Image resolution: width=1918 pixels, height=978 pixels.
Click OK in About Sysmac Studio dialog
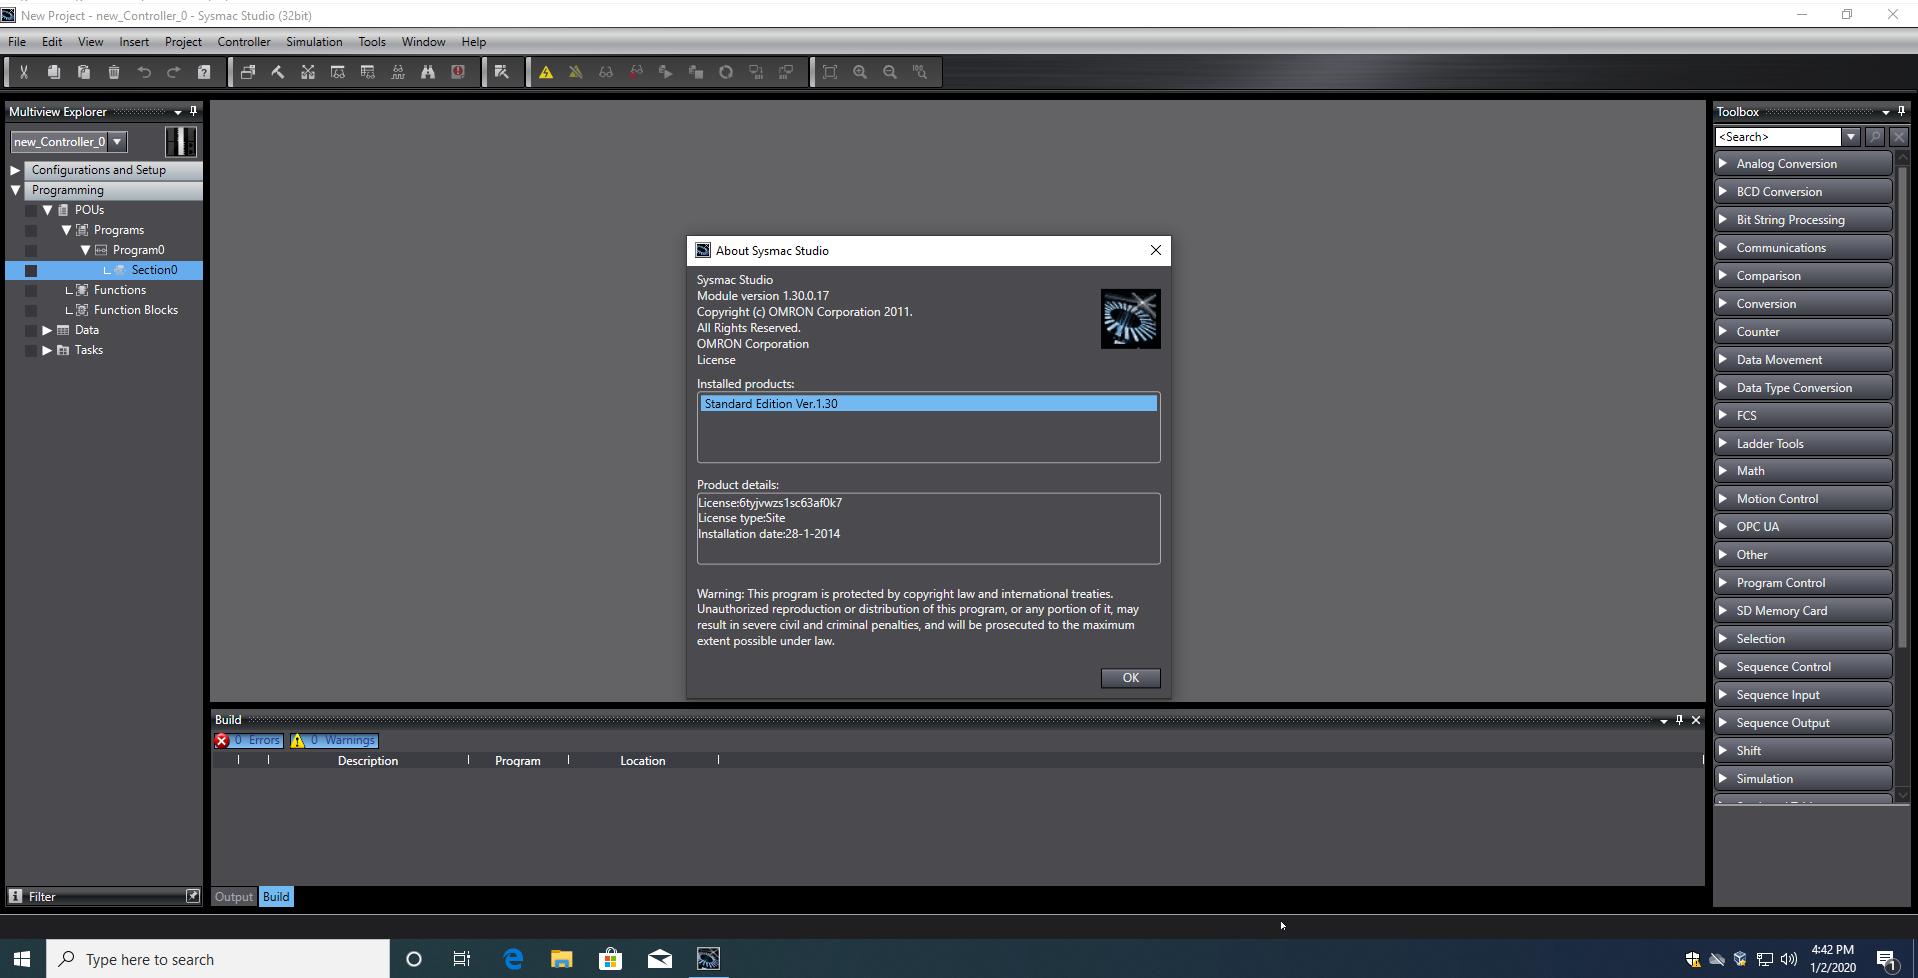click(x=1131, y=678)
